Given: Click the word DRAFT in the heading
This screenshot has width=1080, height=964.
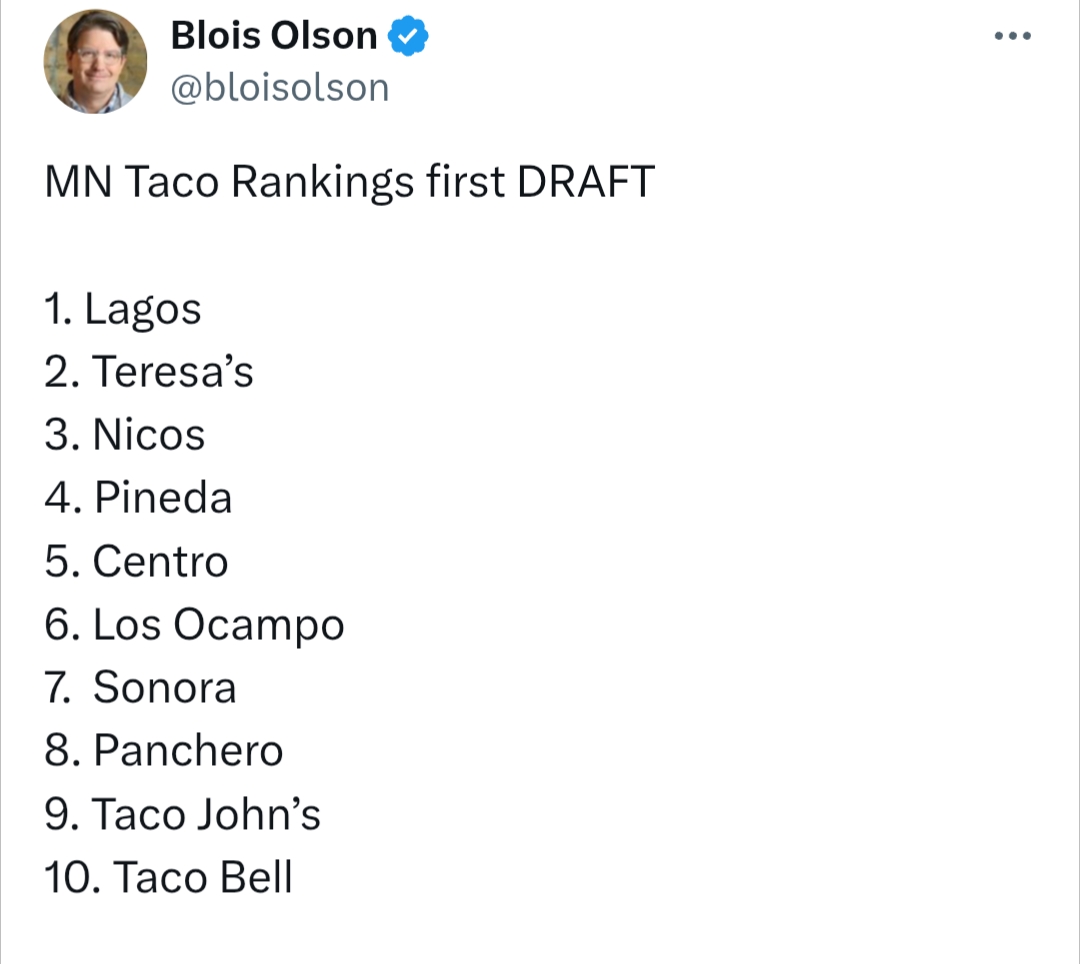Looking at the screenshot, I should click(586, 183).
